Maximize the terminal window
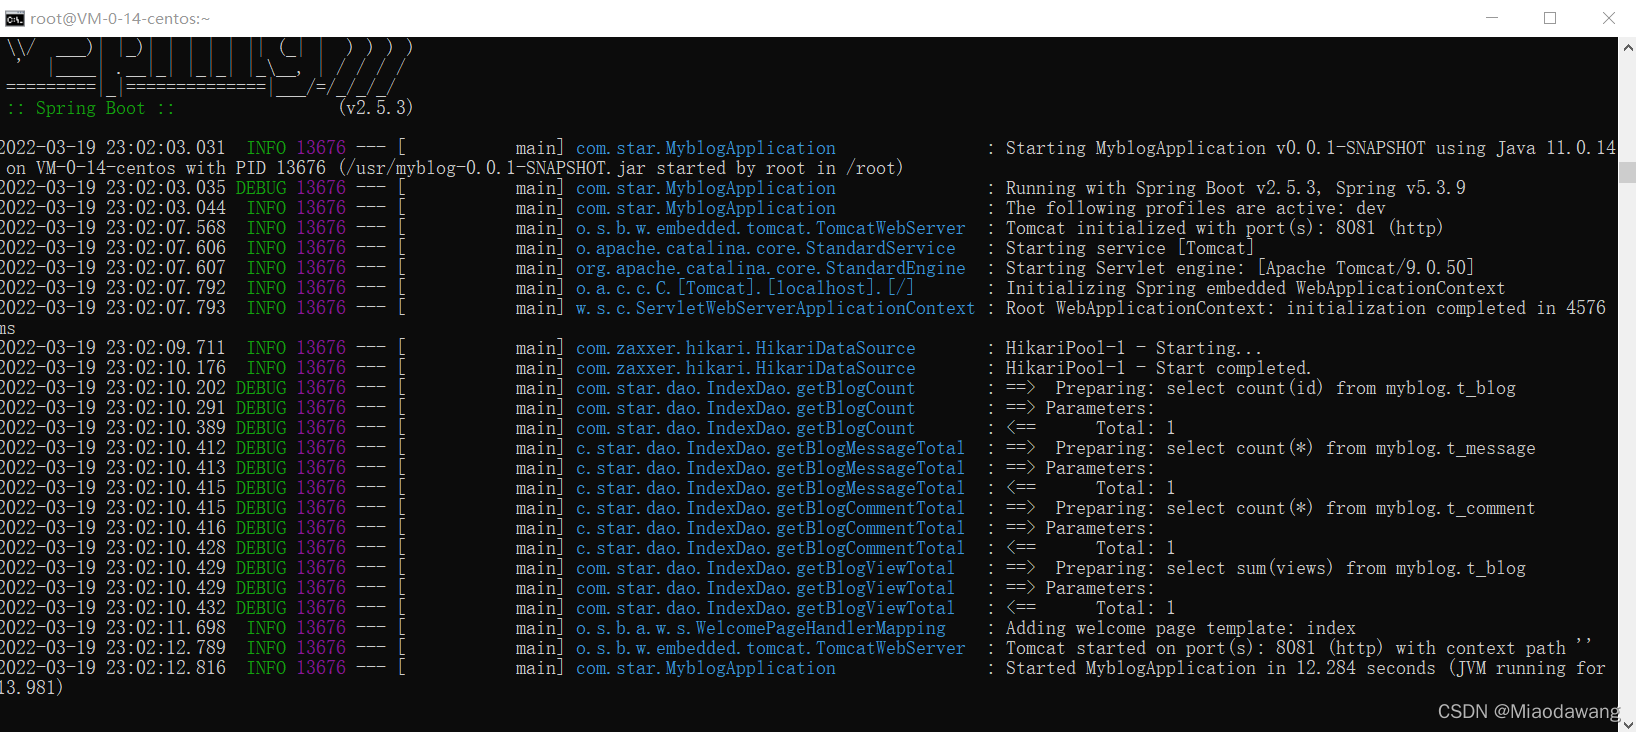The image size is (1636, 732). click(x=1550, y=18)
